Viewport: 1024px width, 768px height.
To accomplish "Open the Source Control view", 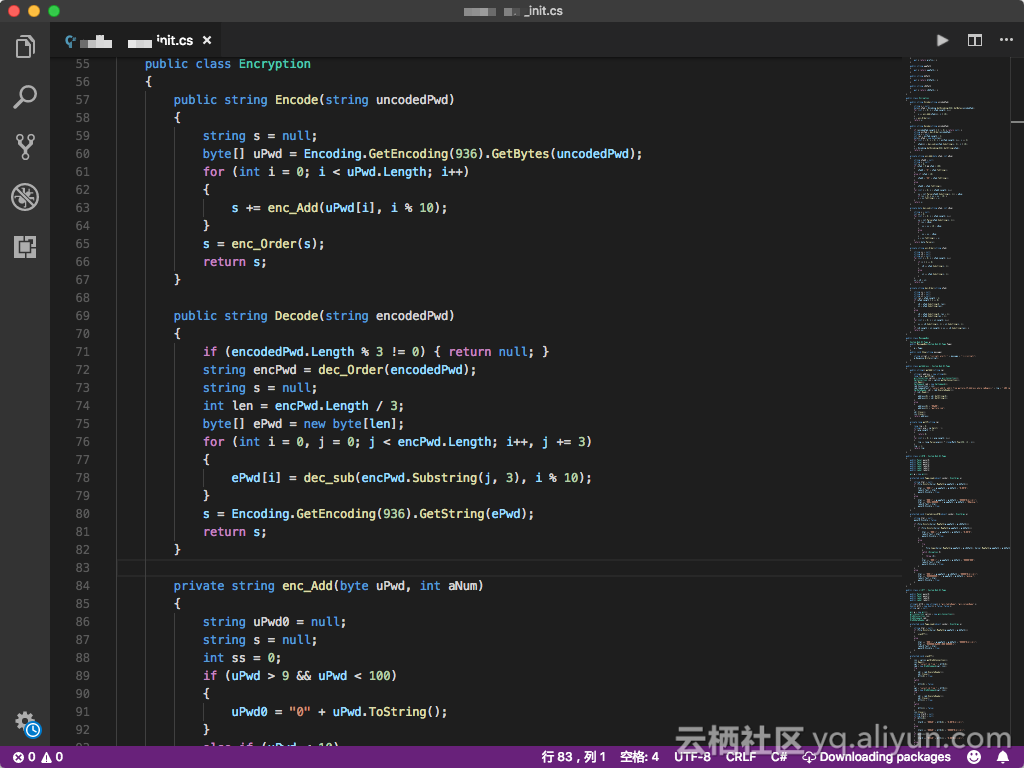I will (25, 147).
